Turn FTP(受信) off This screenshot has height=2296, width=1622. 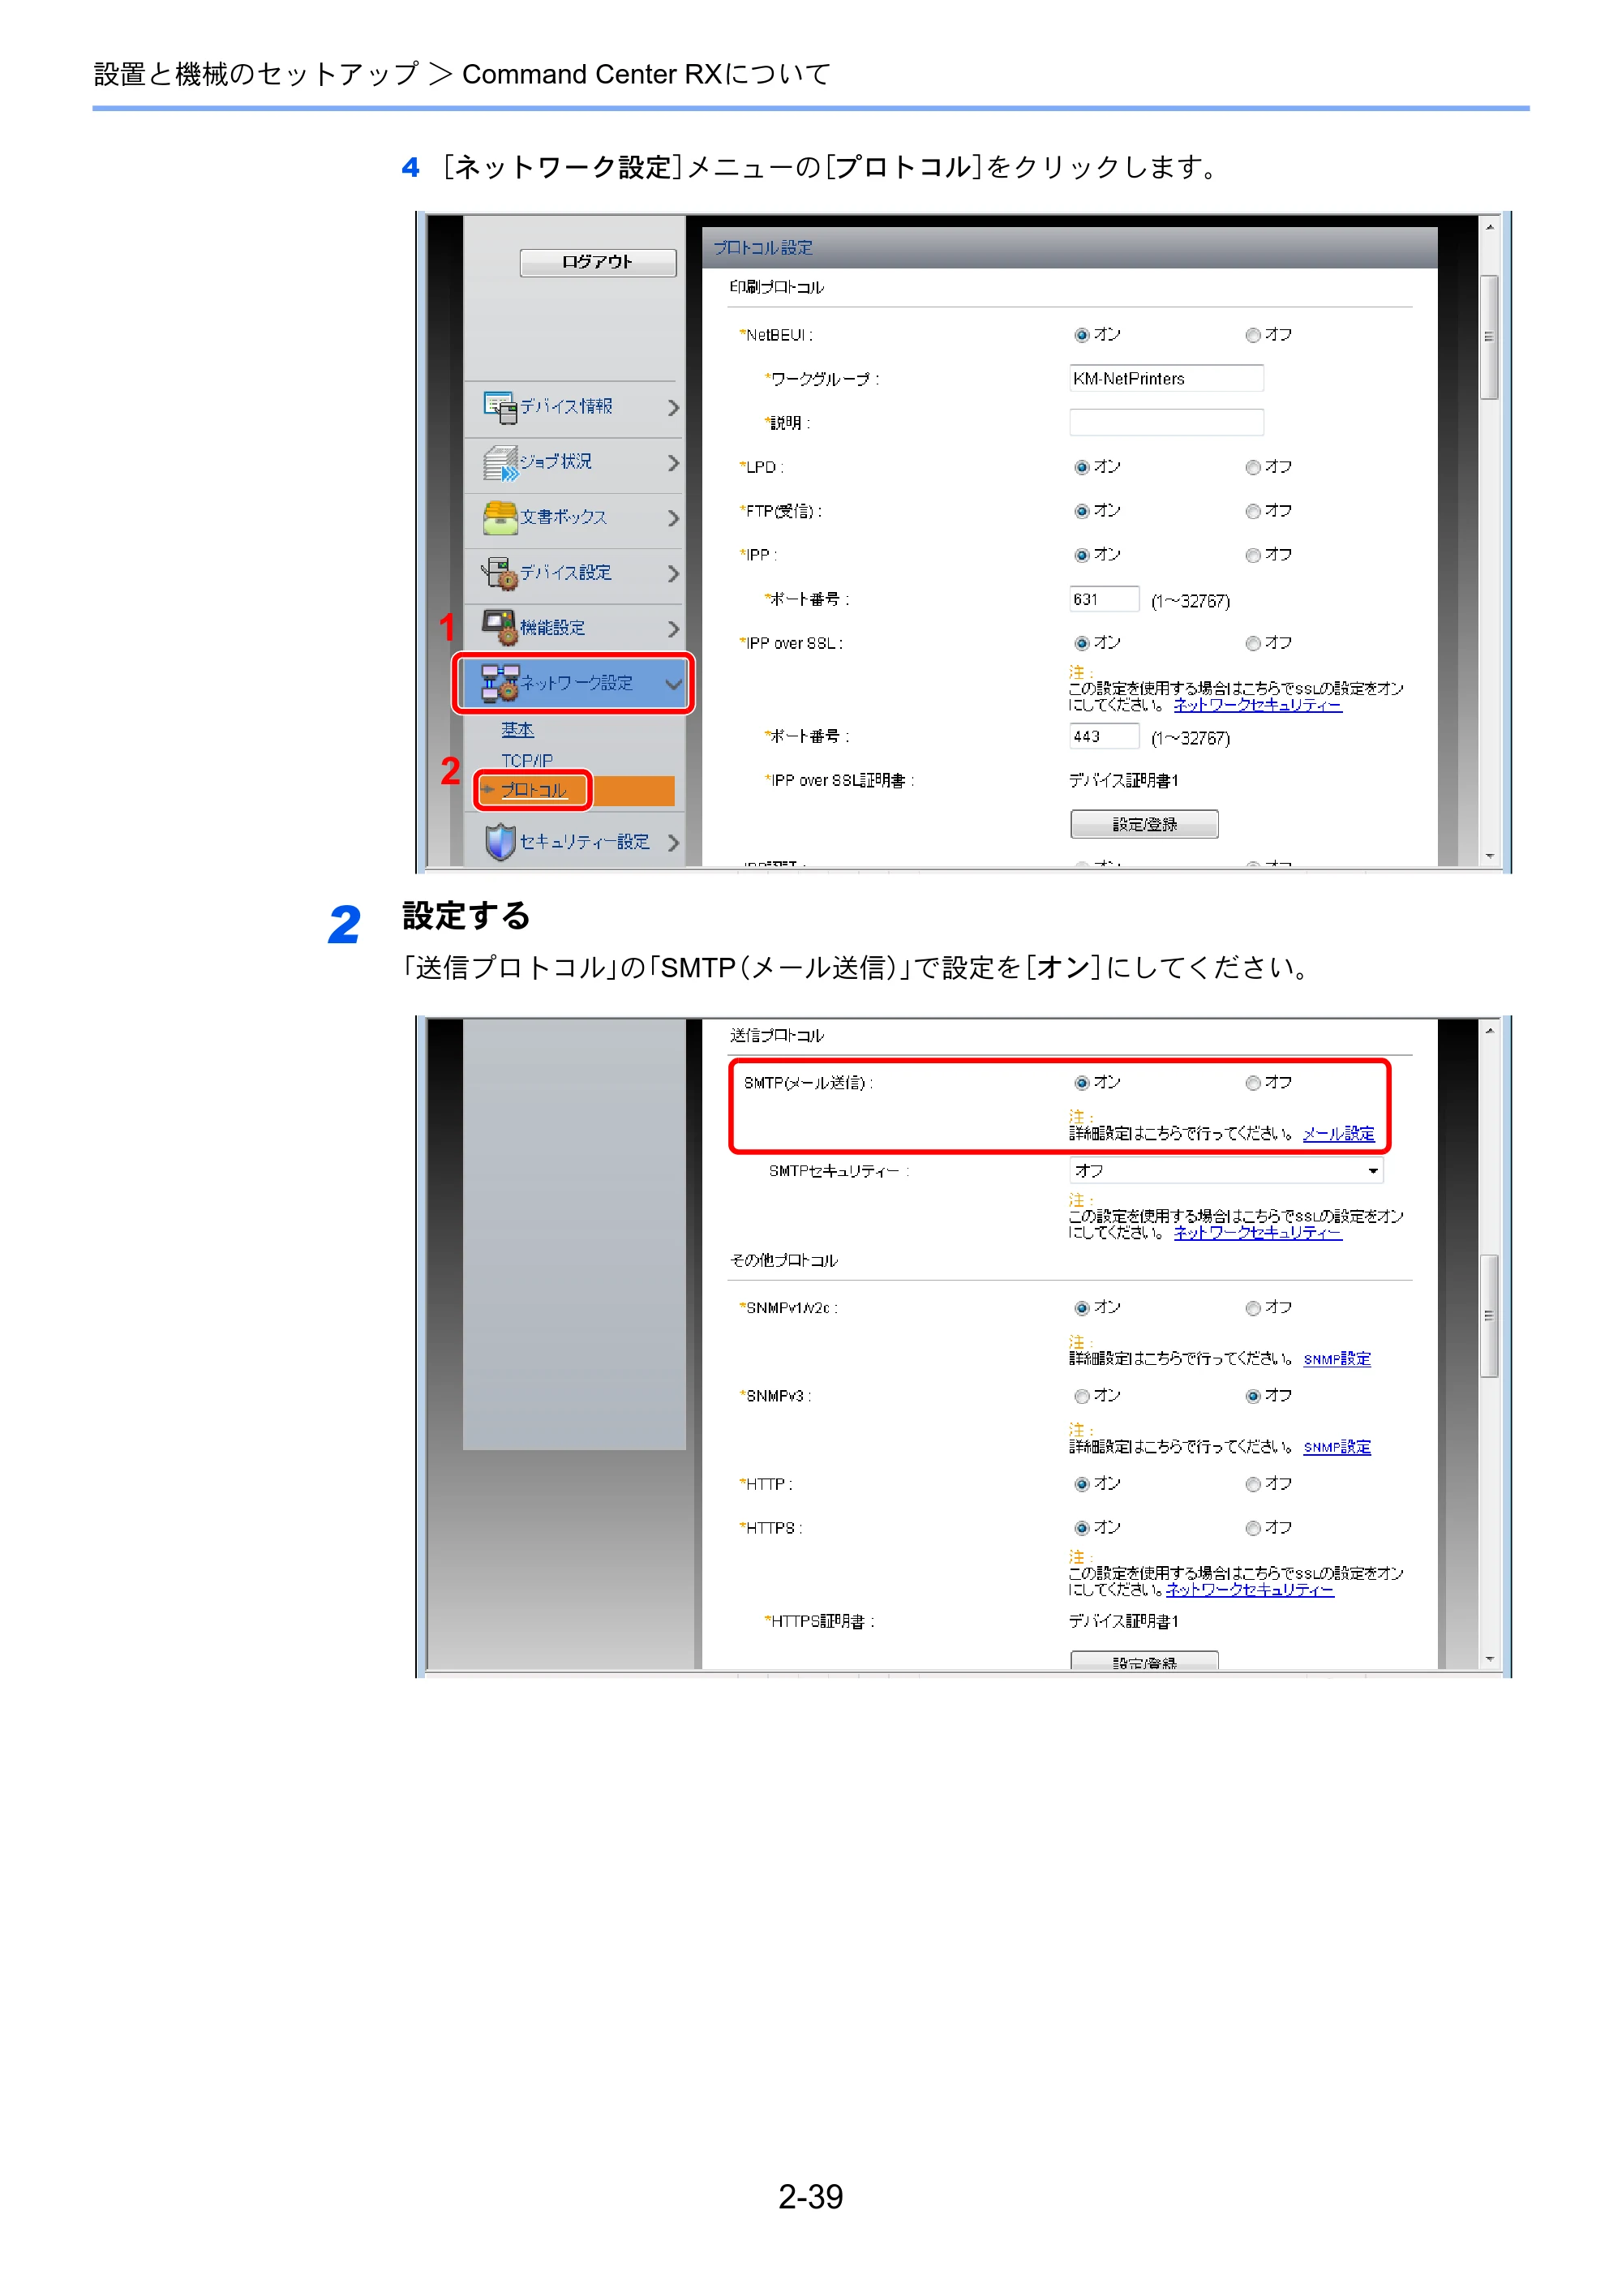point(1252,511)
